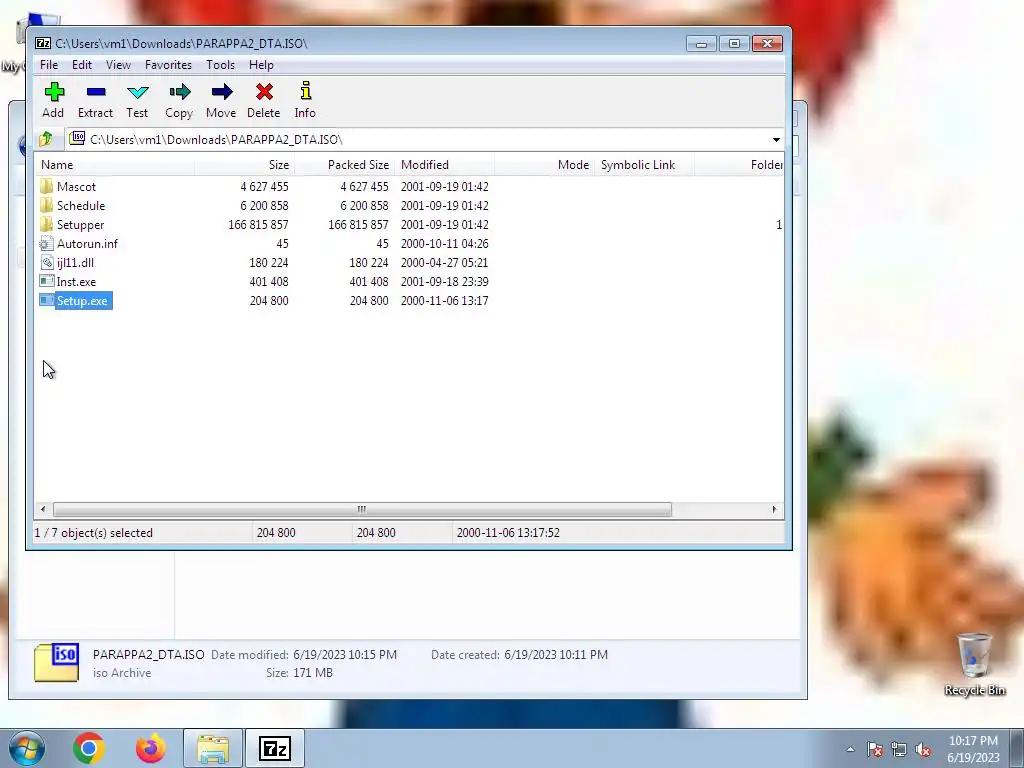The width and height of the screenshot is (1024, 768).
Task: Click Schedule modified date 2001-09-19 01:42
Action: 445,206
